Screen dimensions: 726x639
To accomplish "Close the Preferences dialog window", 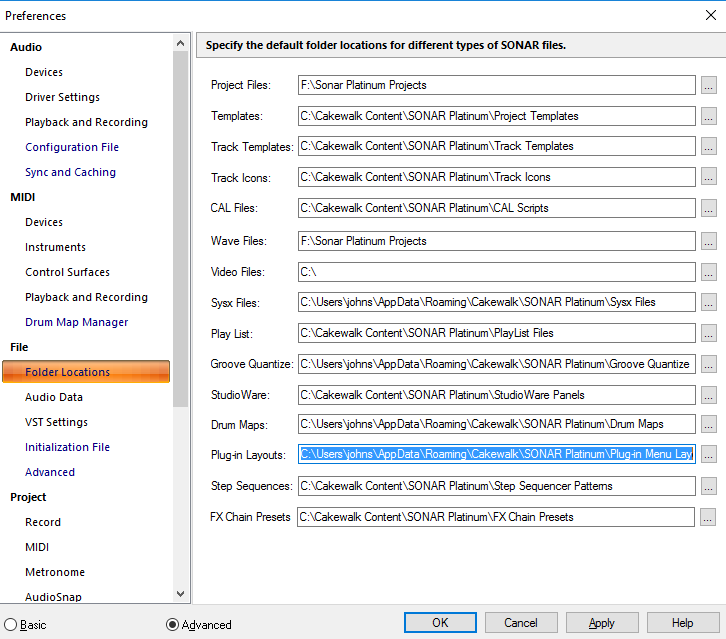I will coord(710,15).
